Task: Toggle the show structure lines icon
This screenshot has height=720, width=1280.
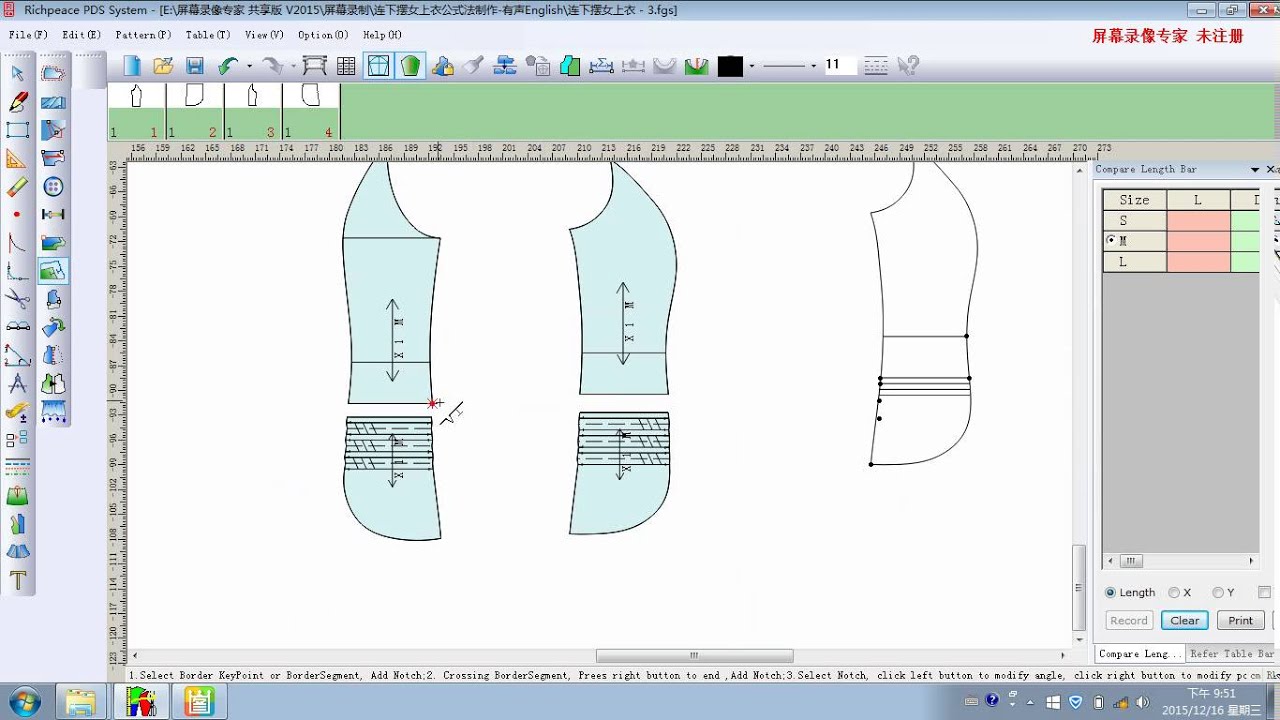Action: 378,66
